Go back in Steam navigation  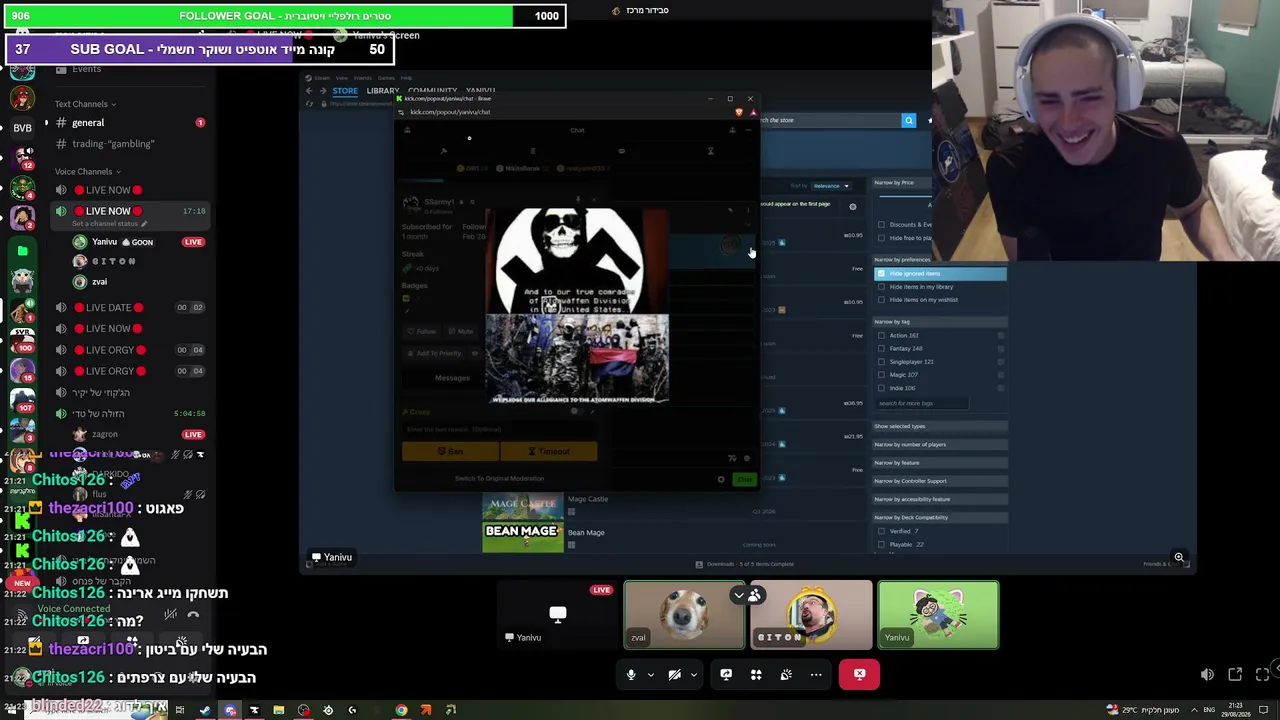(309, 91)
